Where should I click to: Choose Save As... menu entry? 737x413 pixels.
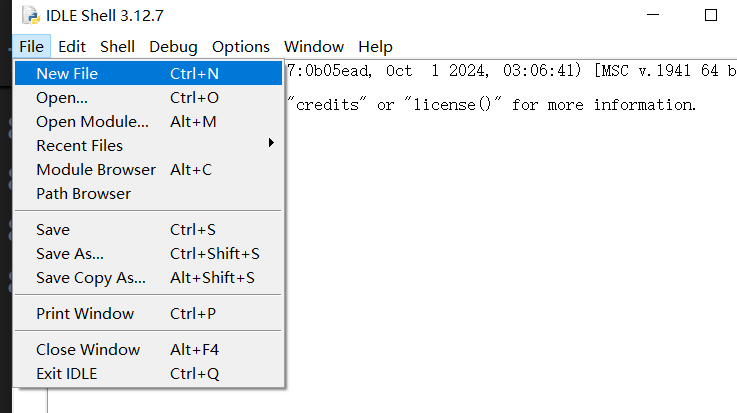coord(70,253)
